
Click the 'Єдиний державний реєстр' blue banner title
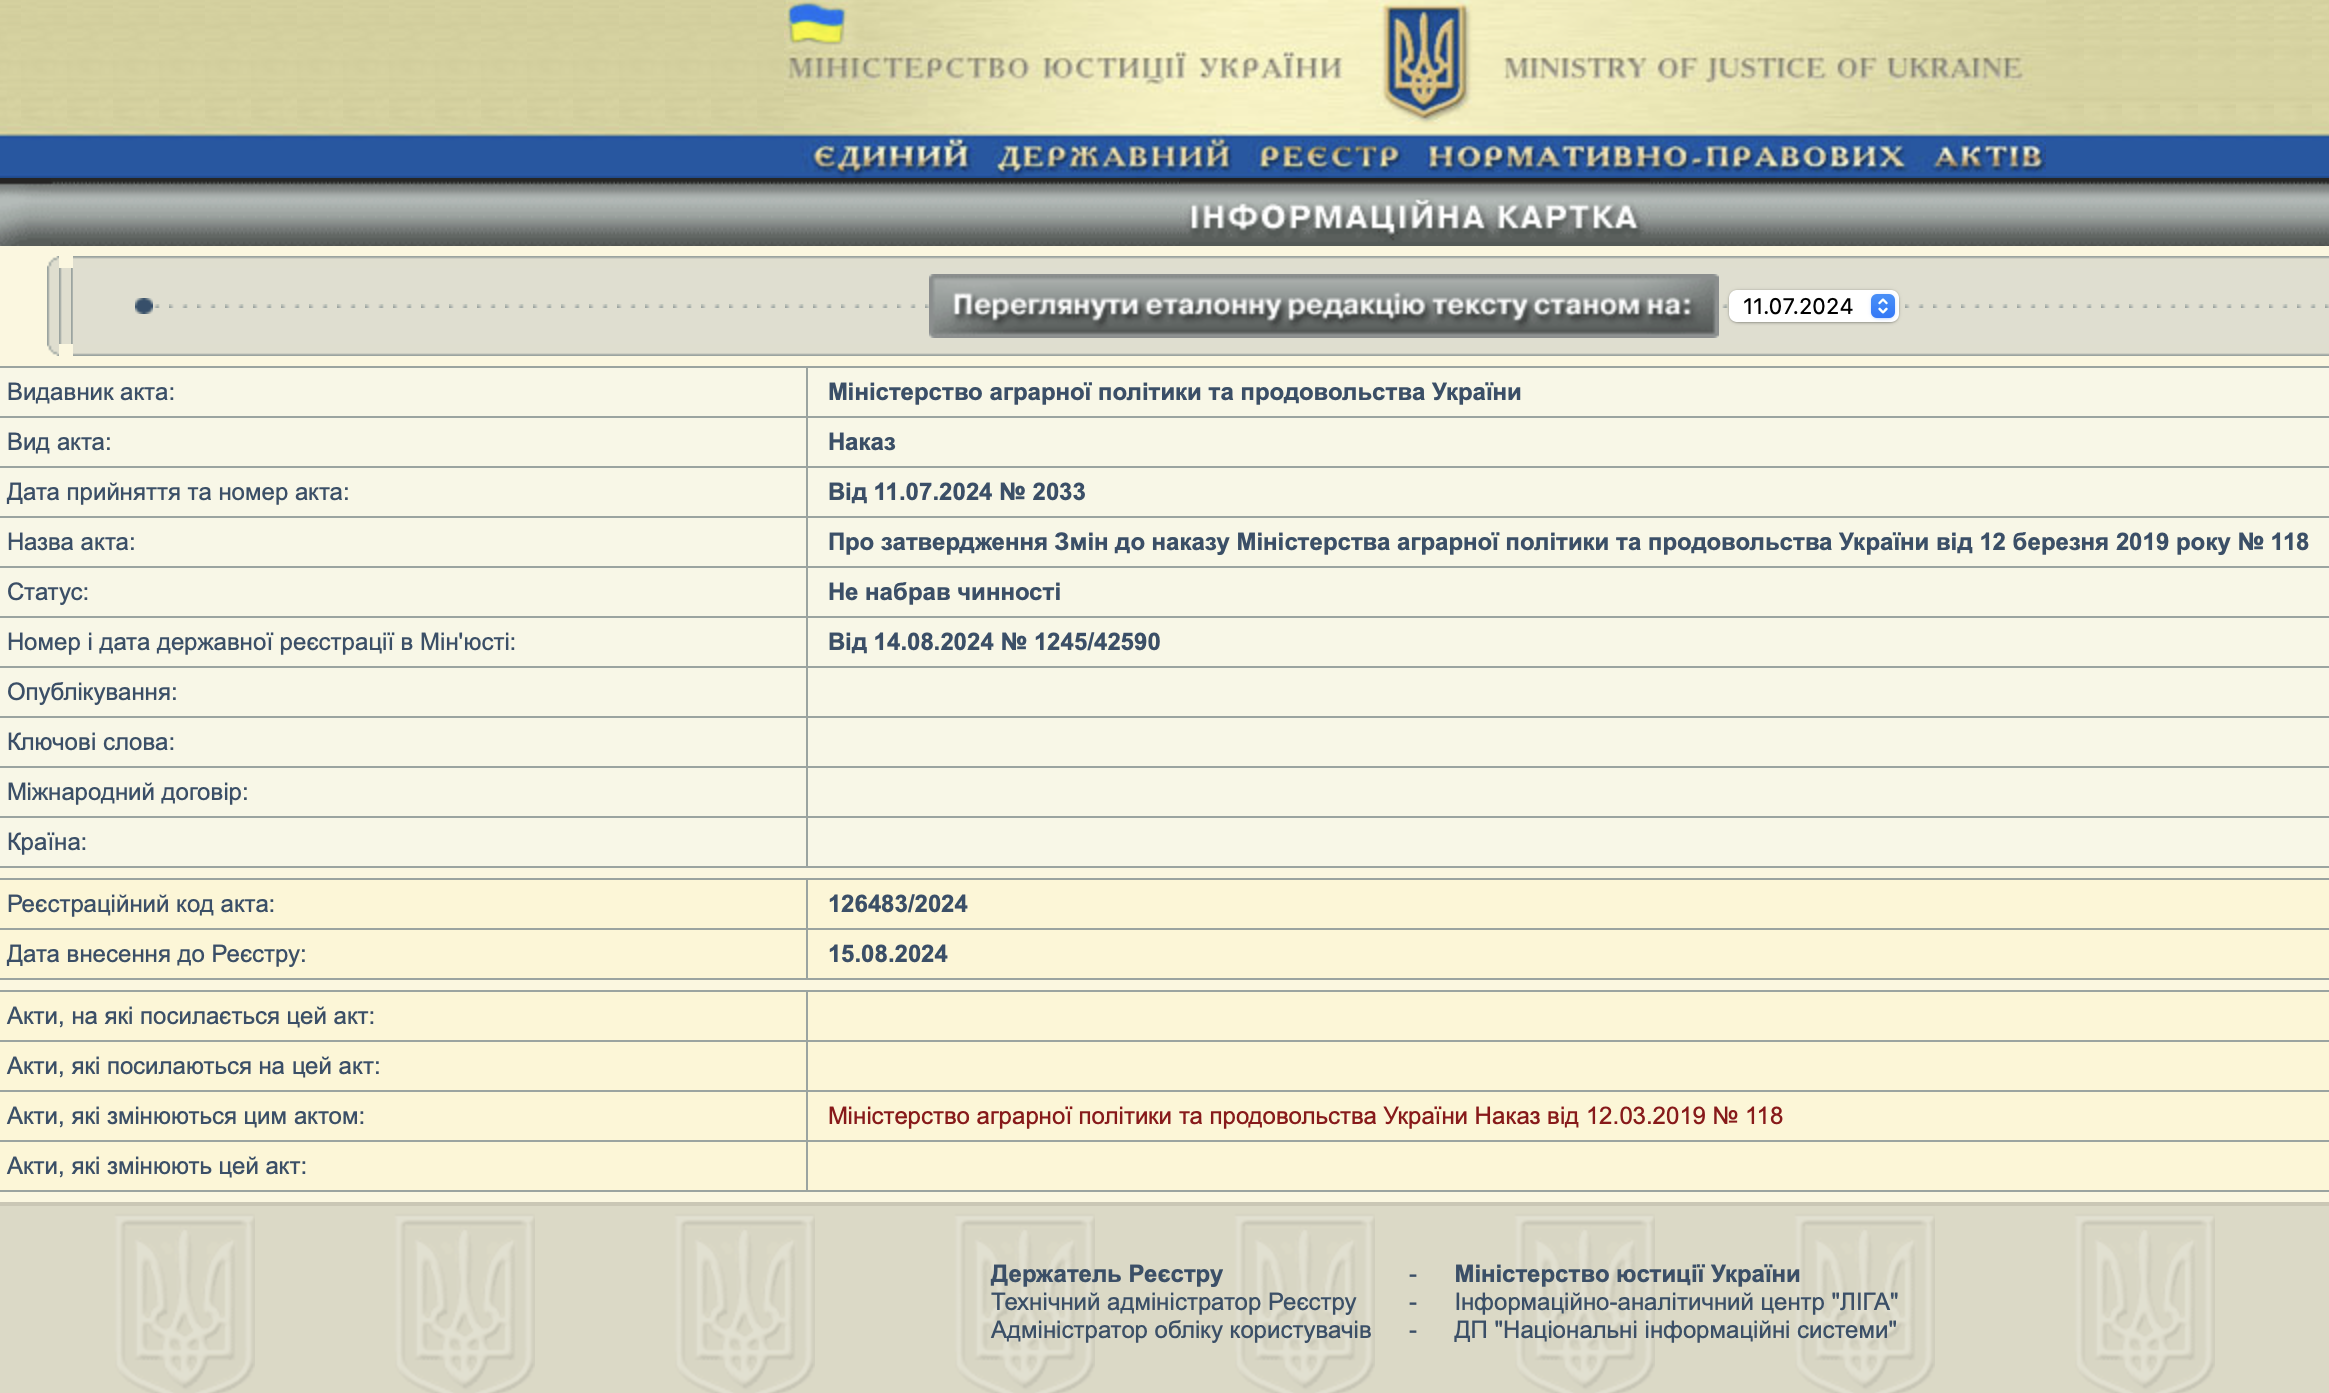[x=1426, y=157]
